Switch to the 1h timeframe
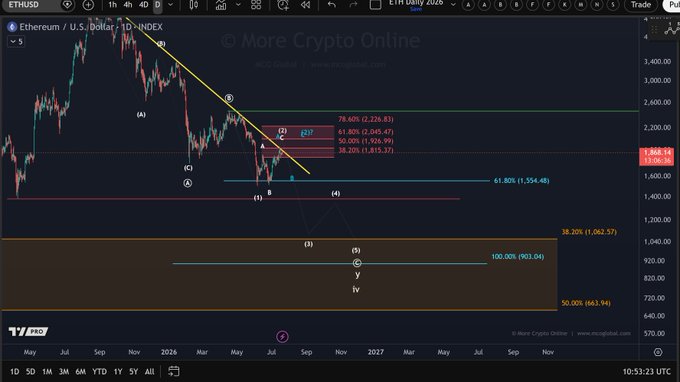The height and width of the screenshot is (382, 680). coord(113,5)
